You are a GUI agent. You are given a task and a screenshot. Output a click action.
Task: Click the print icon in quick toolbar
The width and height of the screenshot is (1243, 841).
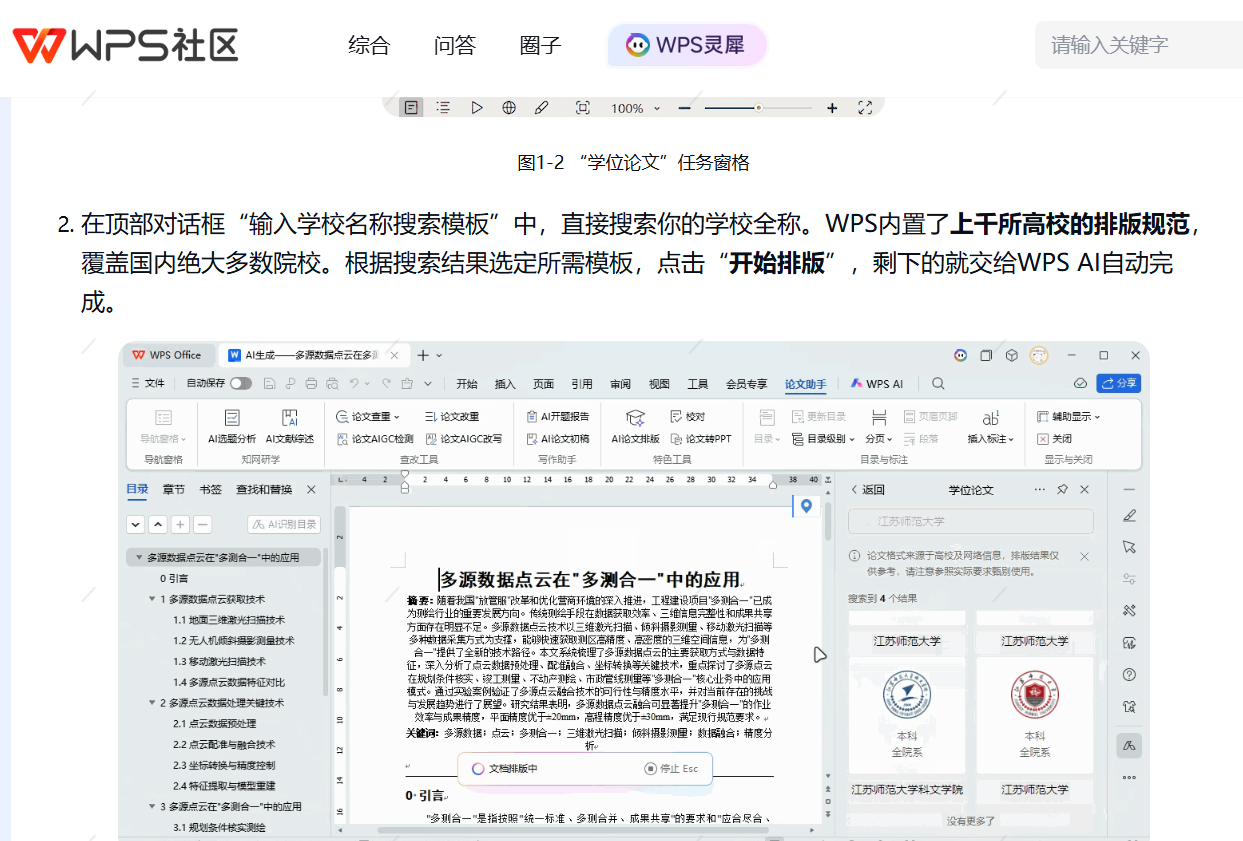click(x=311, y=384)
